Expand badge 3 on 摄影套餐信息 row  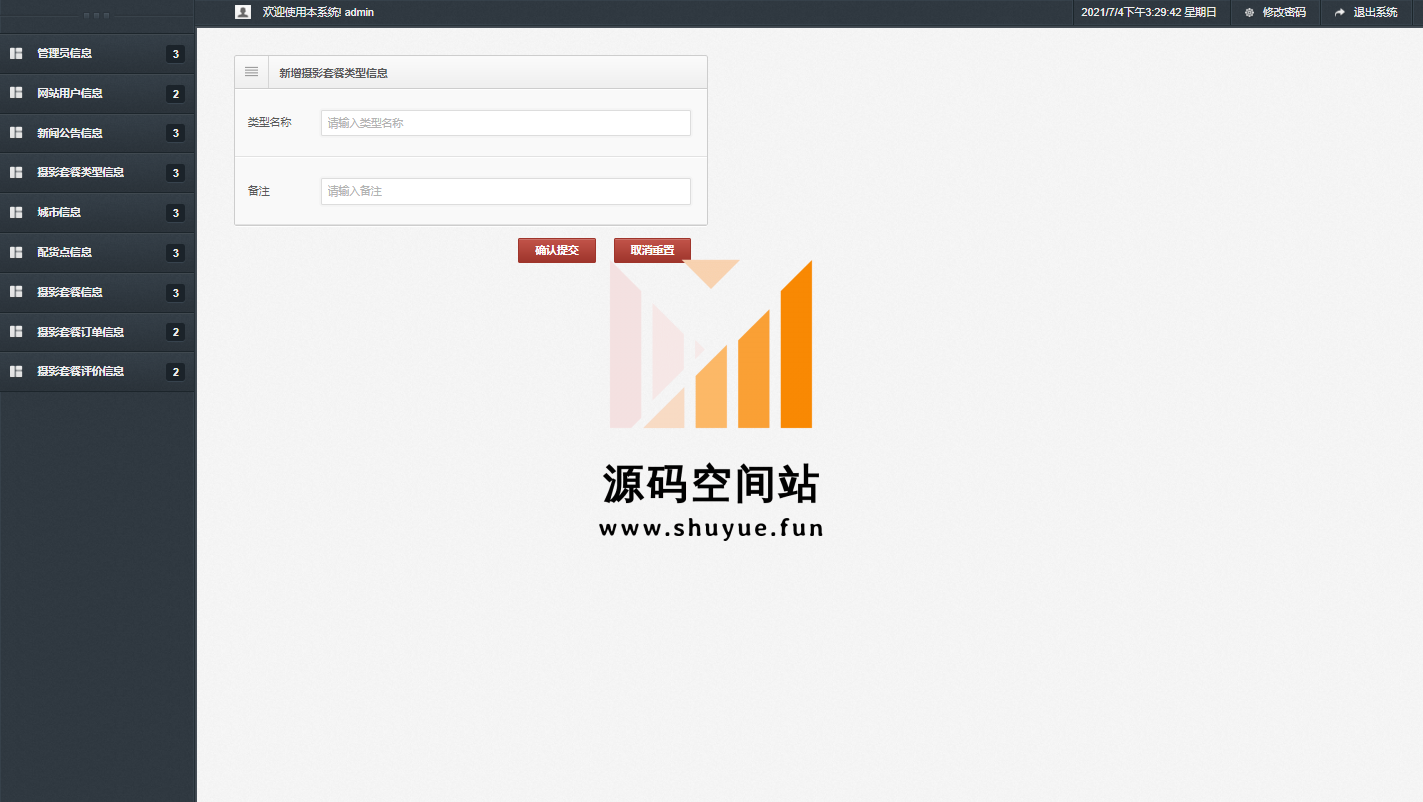[176, 293]
